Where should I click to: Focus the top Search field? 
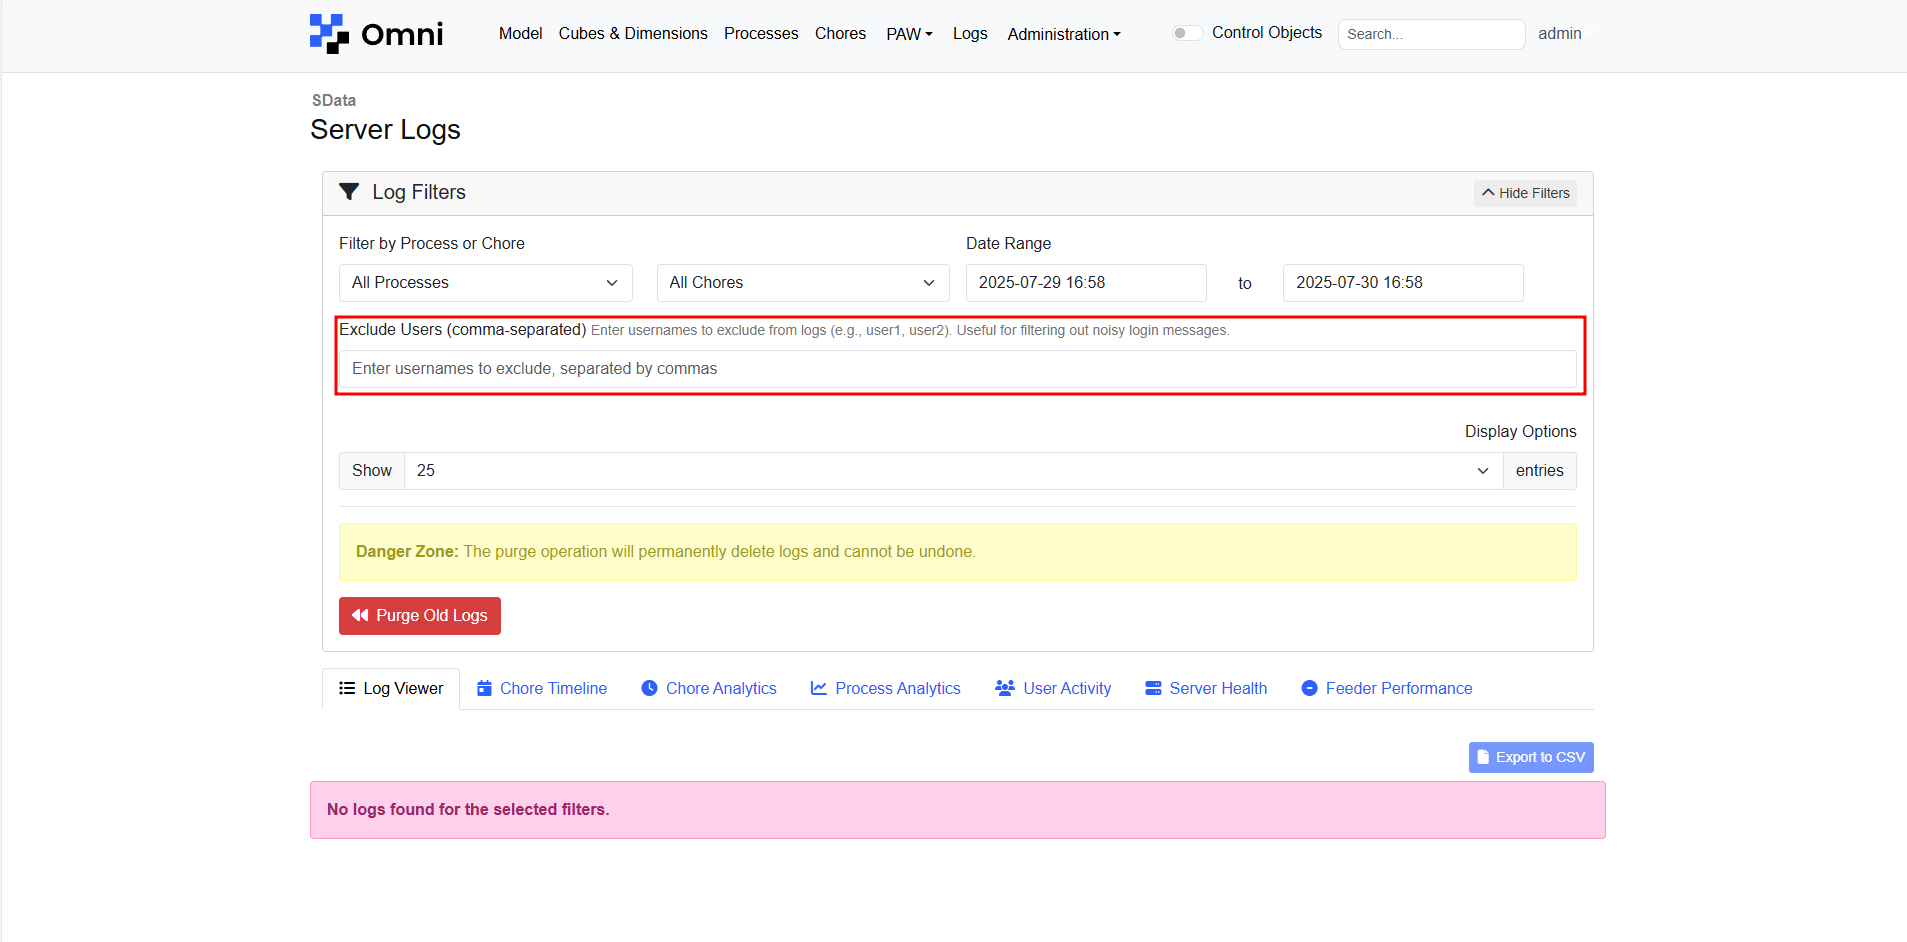[1431, 34]
